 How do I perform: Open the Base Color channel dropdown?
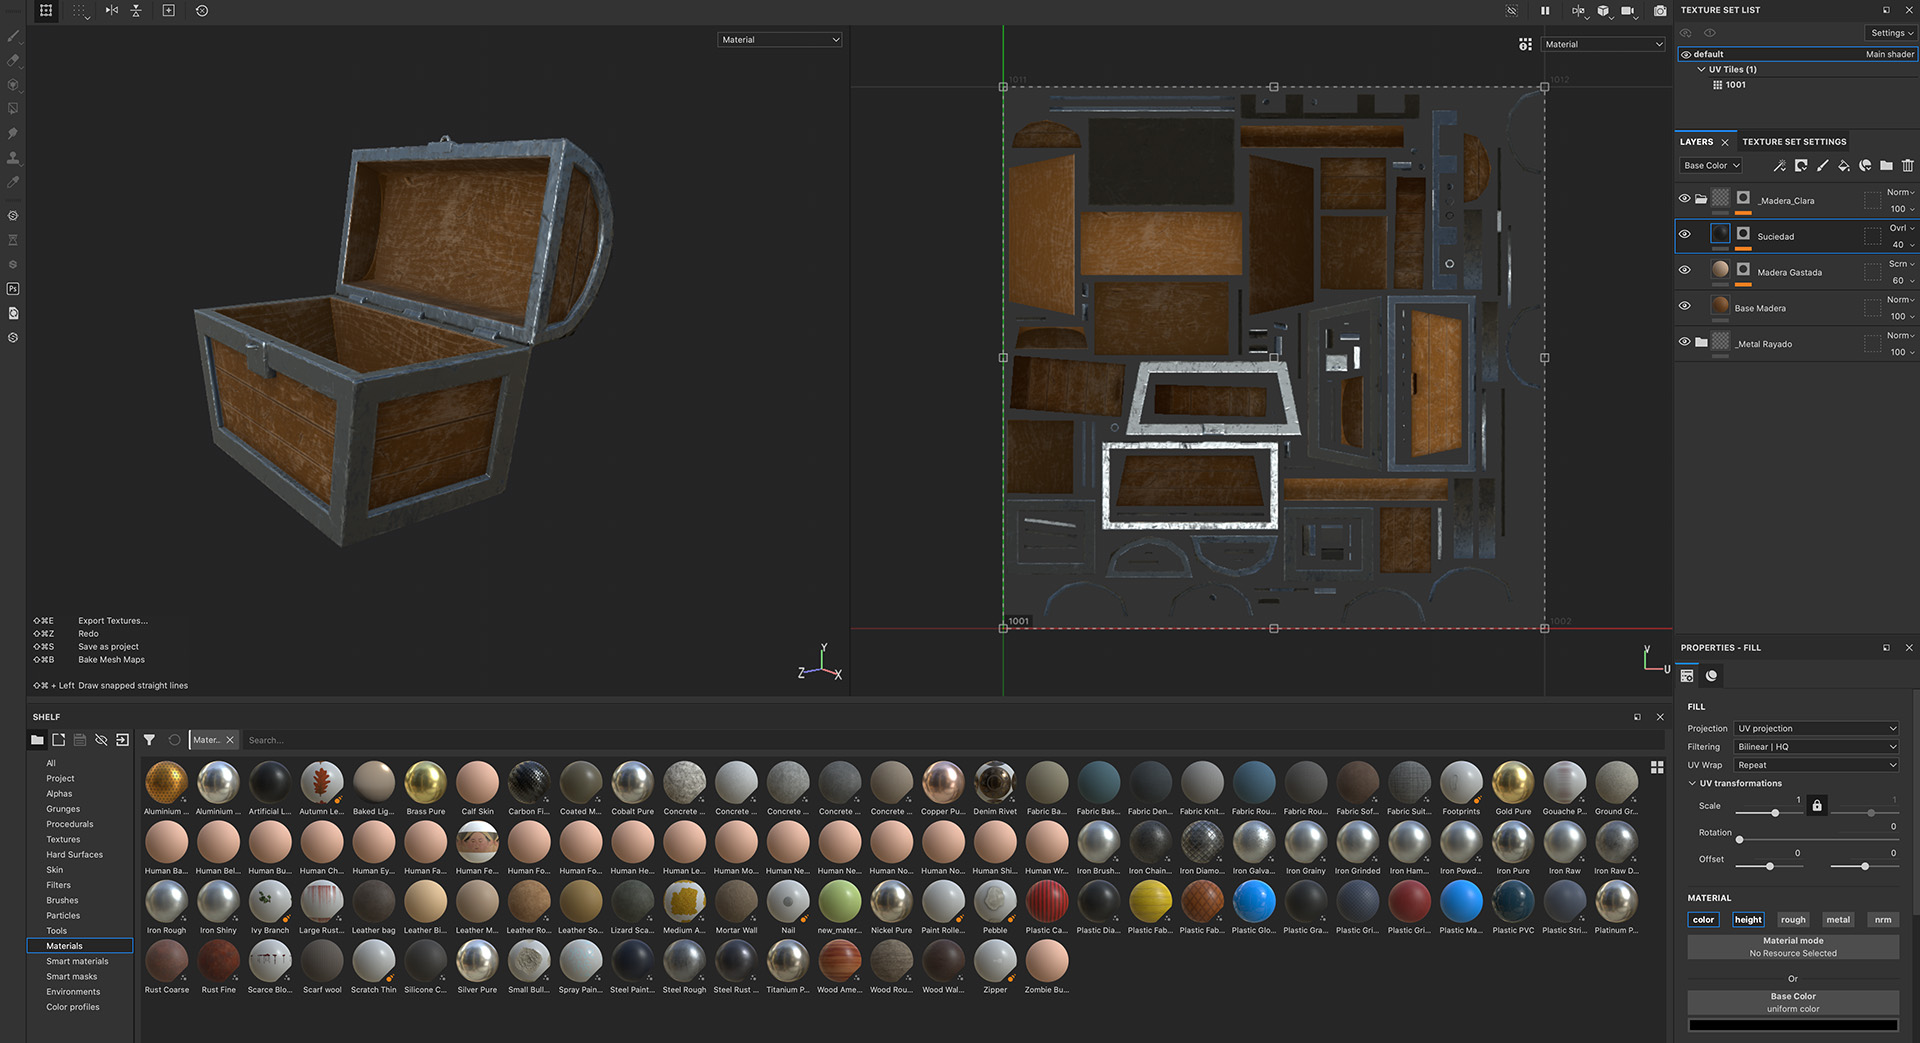coord(1711,166)
